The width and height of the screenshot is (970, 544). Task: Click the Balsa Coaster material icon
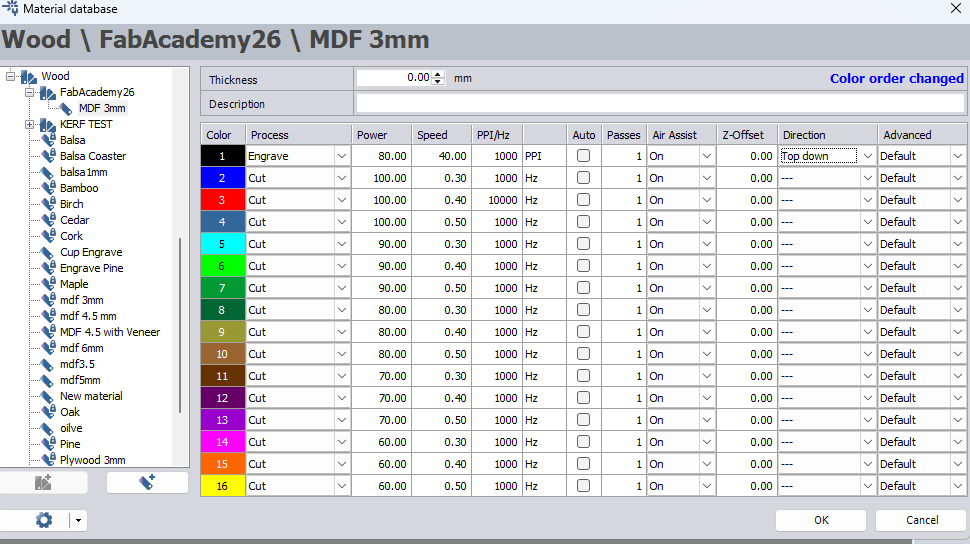click(48, 157)
